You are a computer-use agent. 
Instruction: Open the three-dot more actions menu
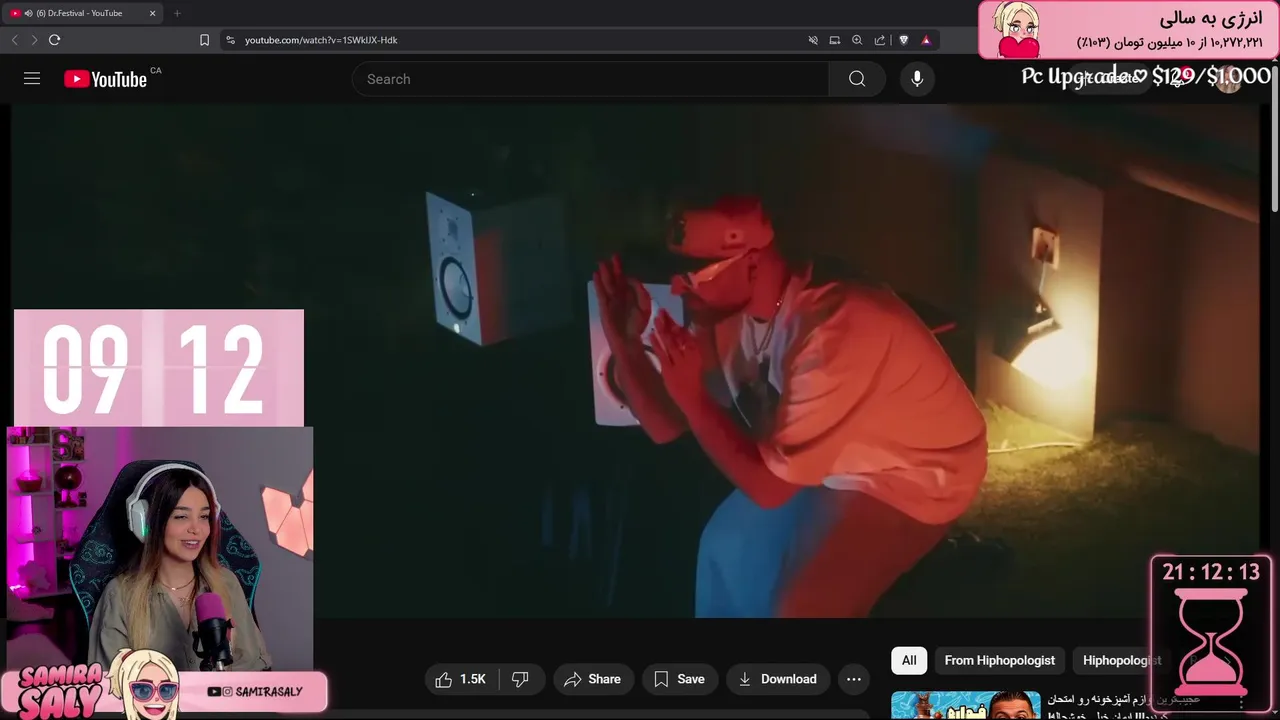[x=853, y=679]
